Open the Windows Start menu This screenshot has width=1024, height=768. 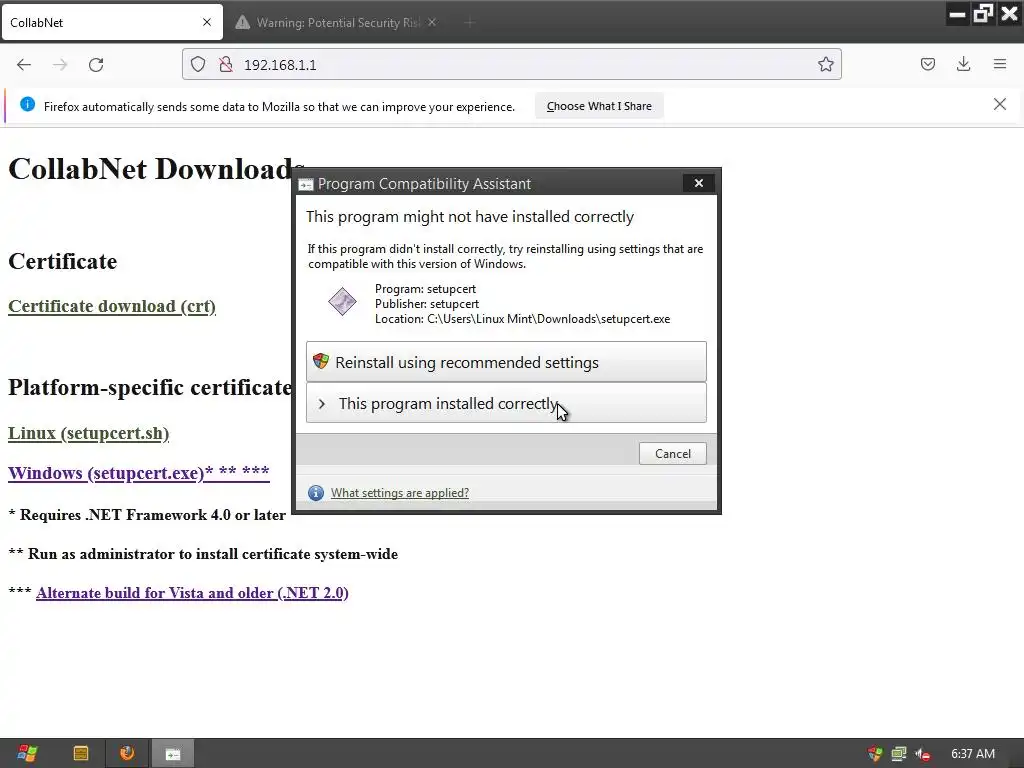27,754
